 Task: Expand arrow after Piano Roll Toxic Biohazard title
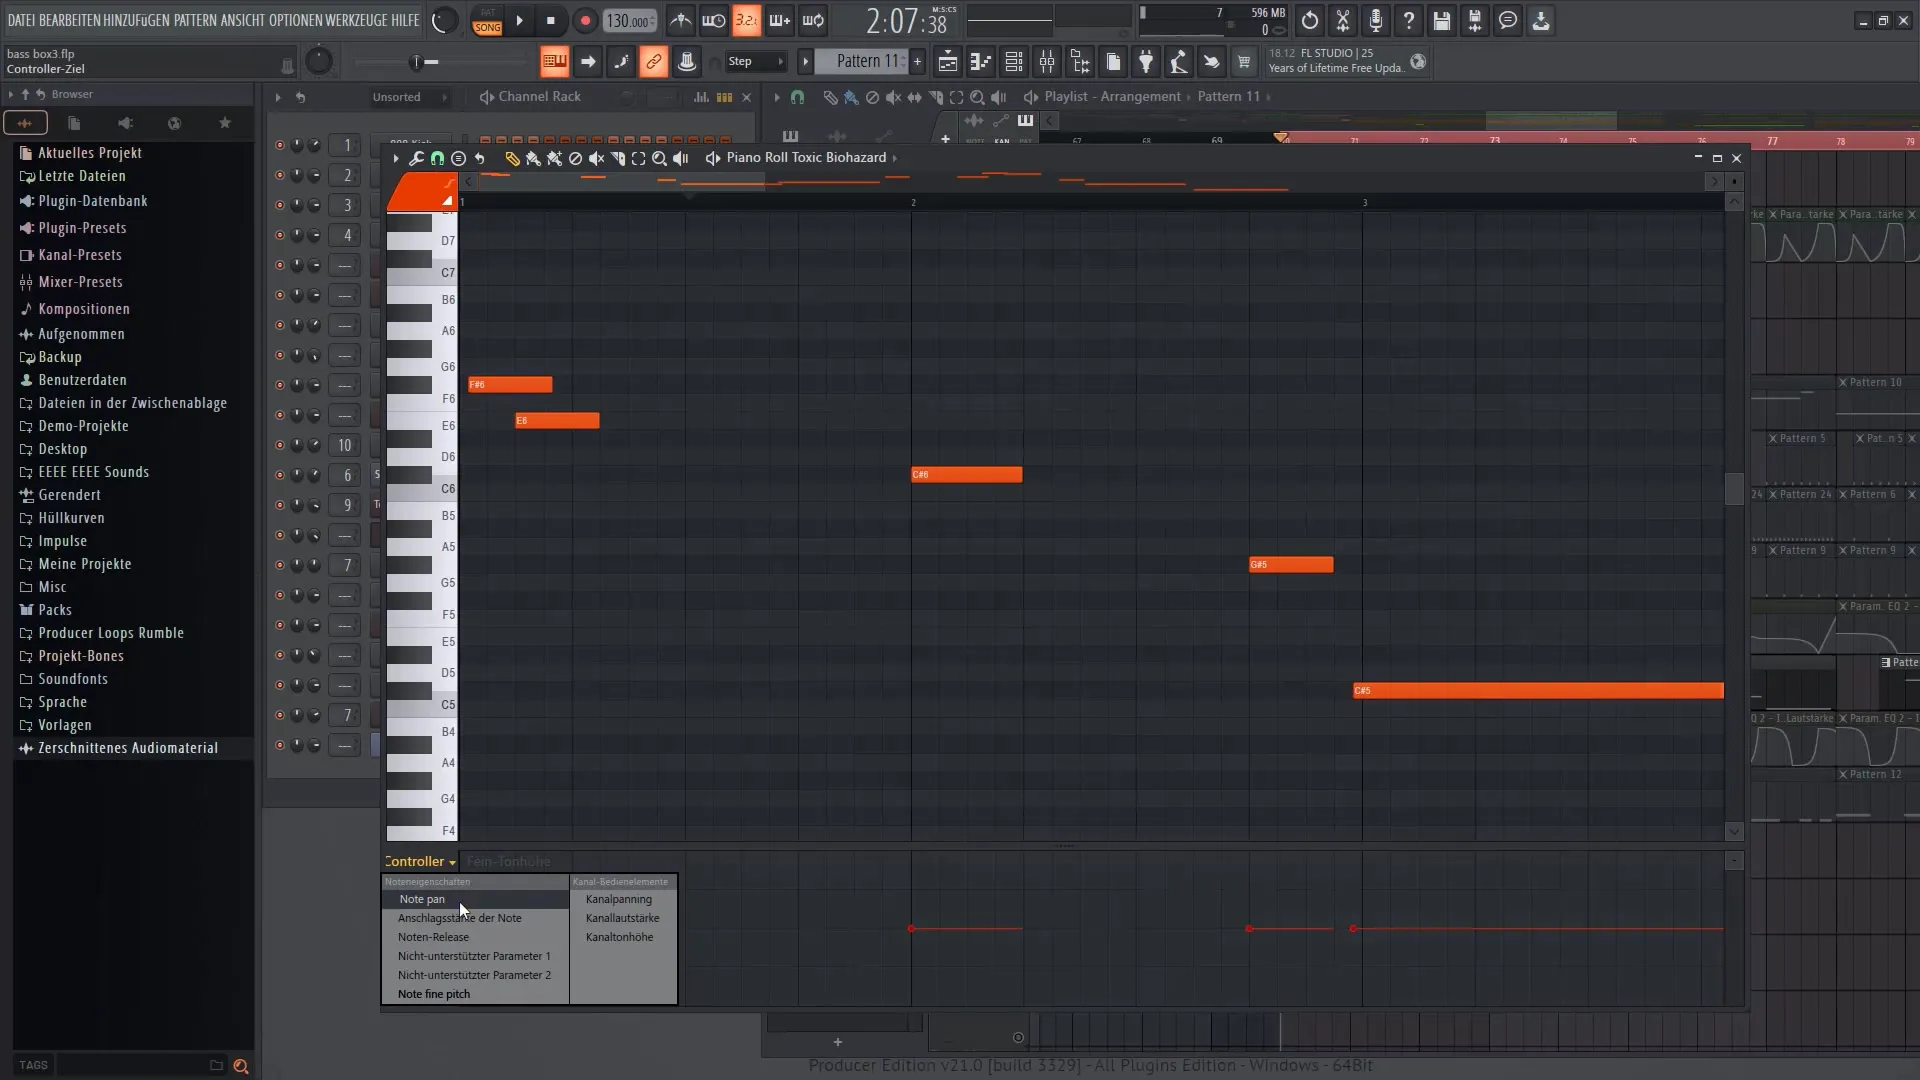pyautogui.click(x=895, y=158)
